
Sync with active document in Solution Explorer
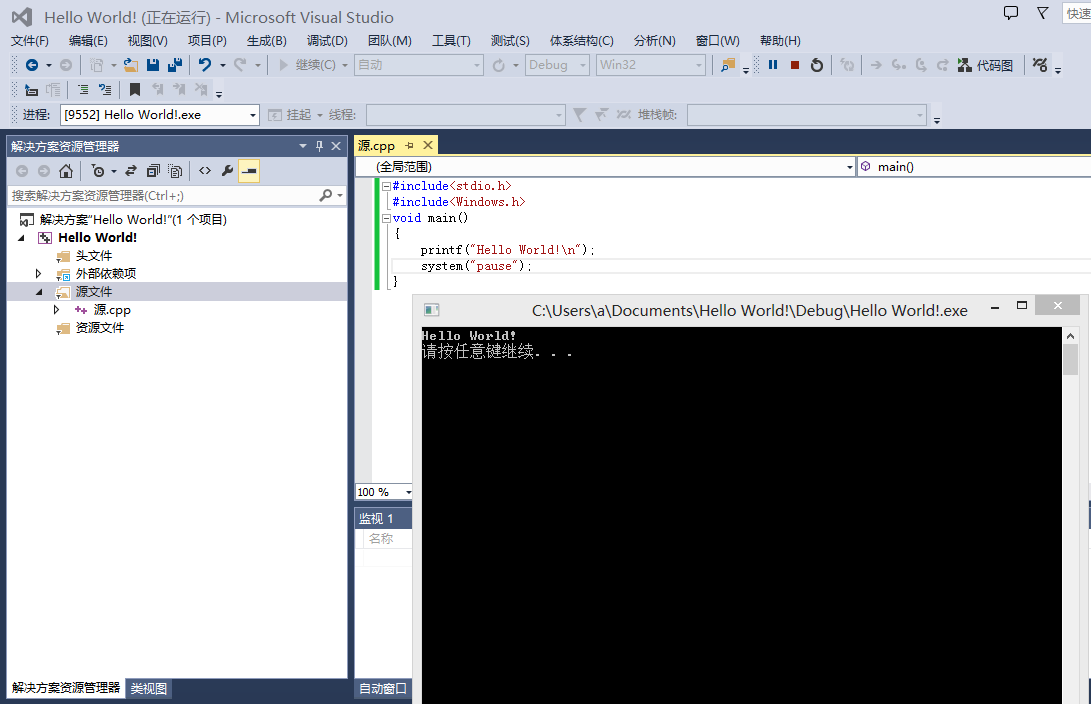(131, 171)
